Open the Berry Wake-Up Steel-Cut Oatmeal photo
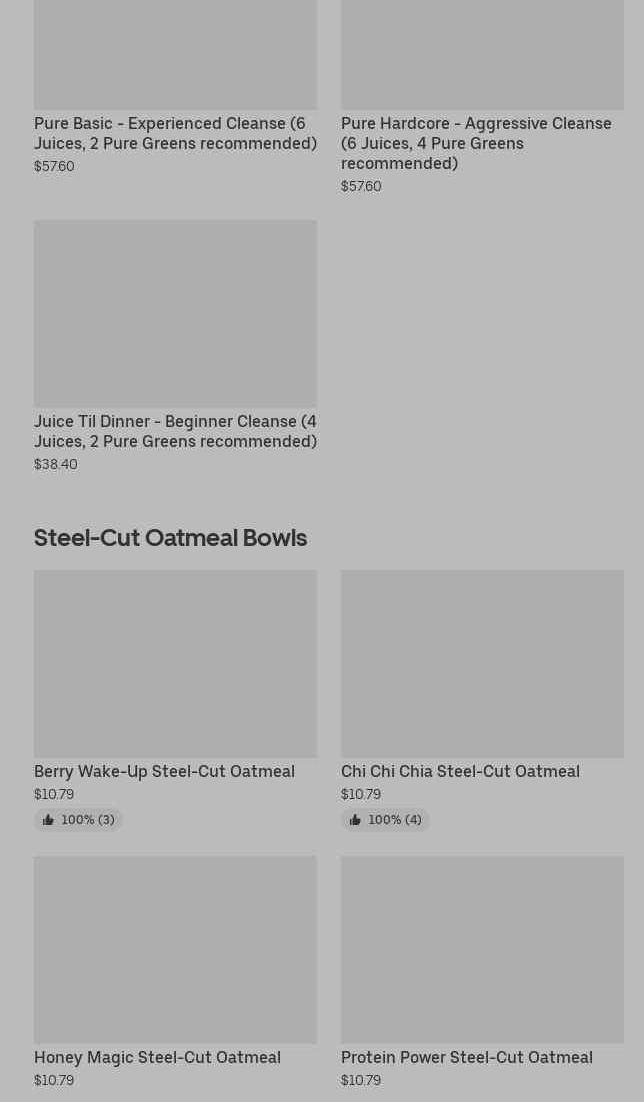 (175, 663)
